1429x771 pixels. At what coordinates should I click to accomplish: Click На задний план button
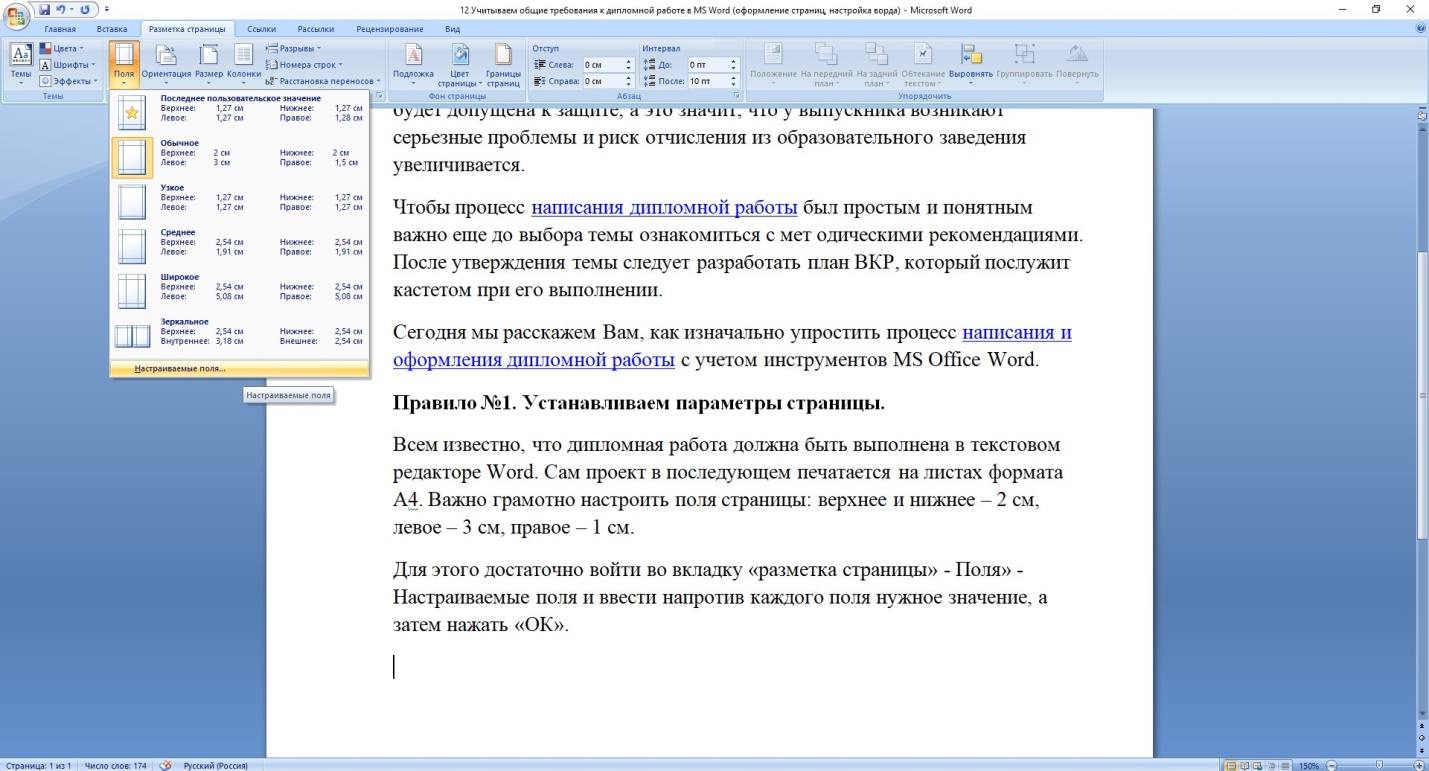tap(875, 64)
